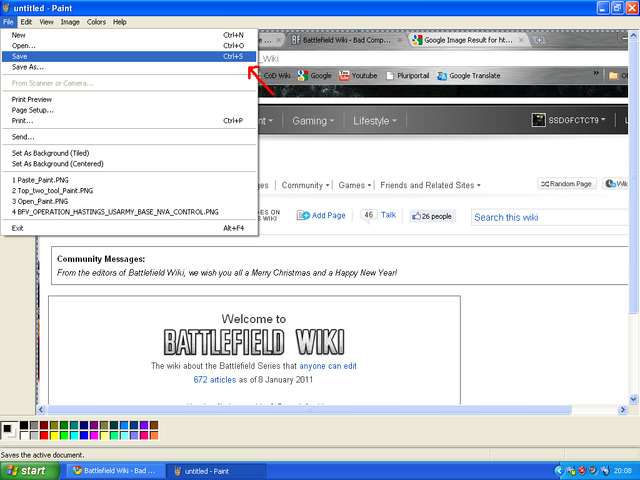Image resolution: width=640 pixels, height=480 pixels.
Task: Pick the white color swatch
Action: point(24,436)
